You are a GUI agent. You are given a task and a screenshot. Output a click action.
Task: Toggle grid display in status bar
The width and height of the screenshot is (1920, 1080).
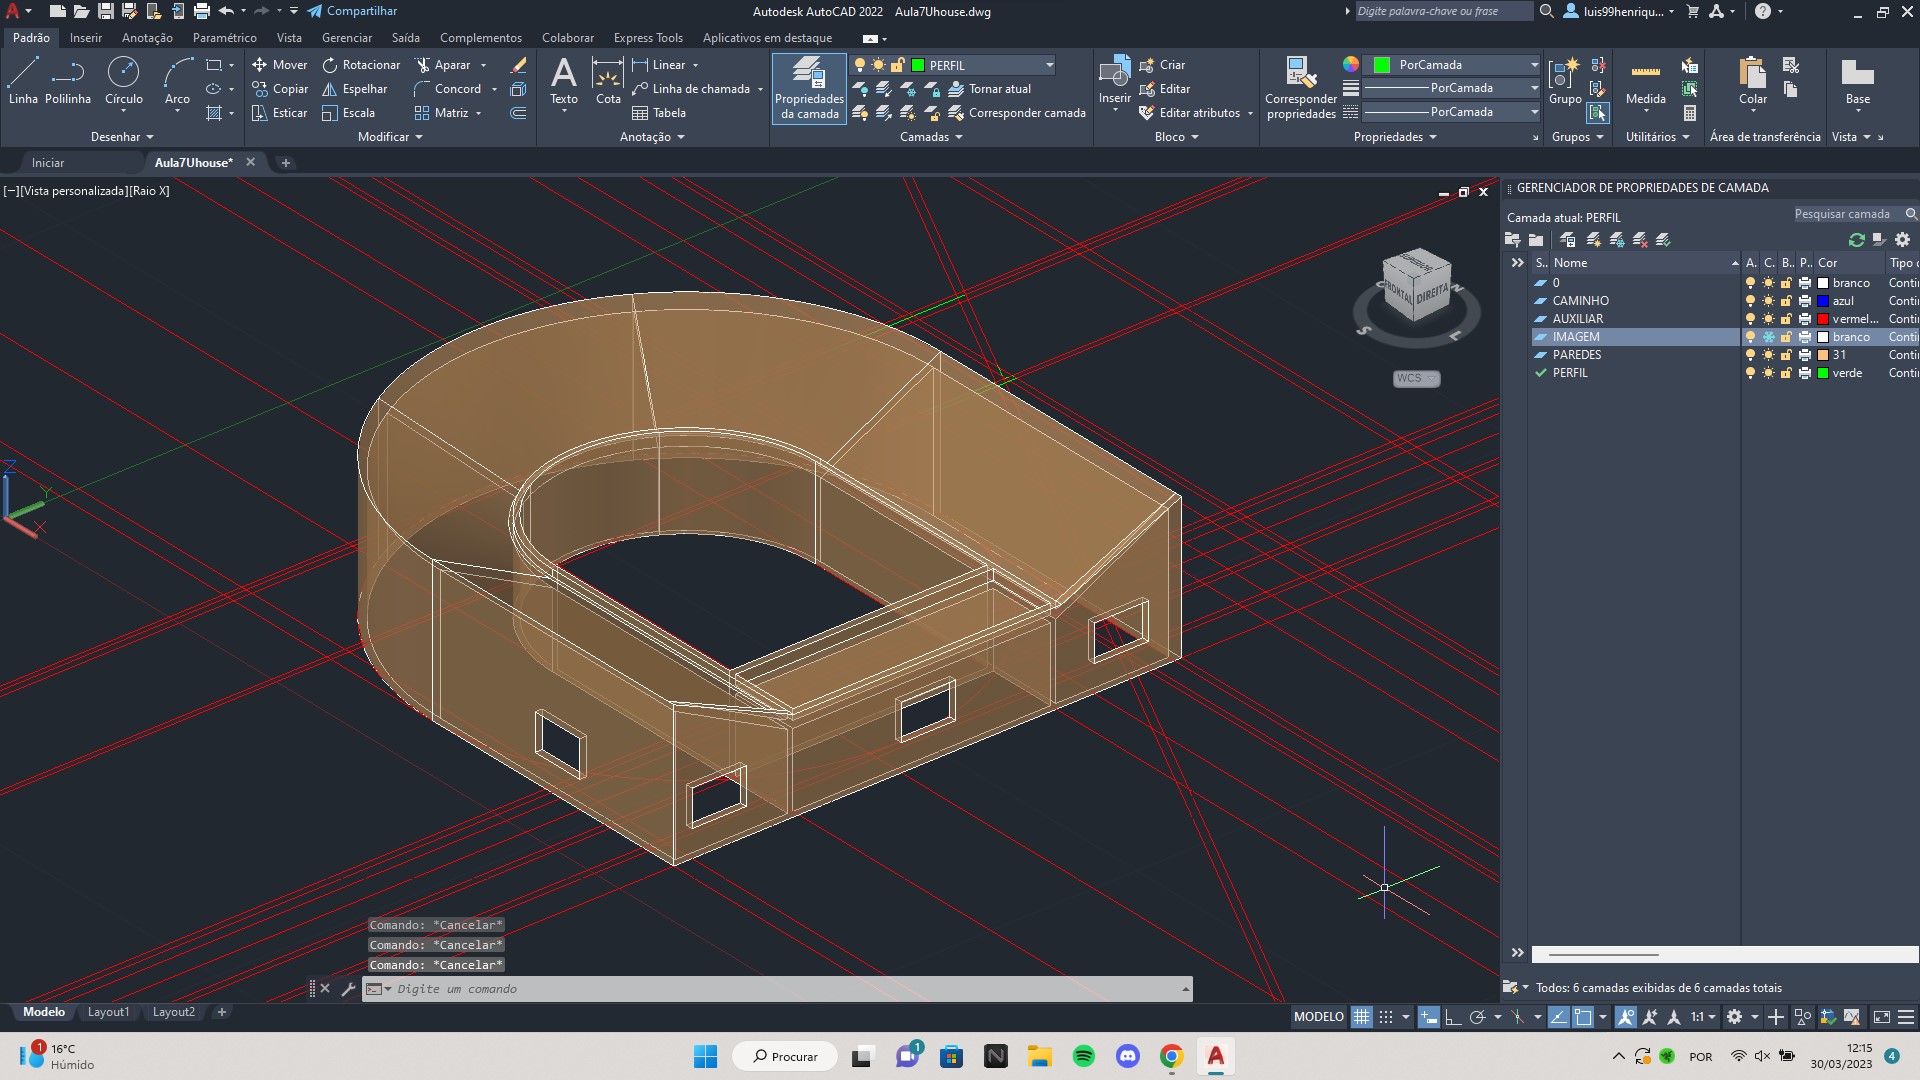(x=1361, y=1017)
